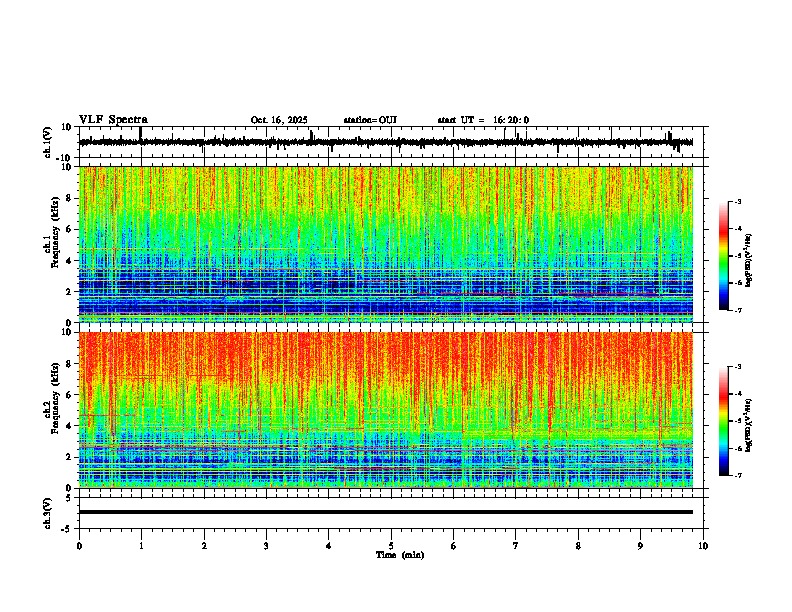
Task: Click the ch.1 spectrogram panel
Action: coord(386,244)
